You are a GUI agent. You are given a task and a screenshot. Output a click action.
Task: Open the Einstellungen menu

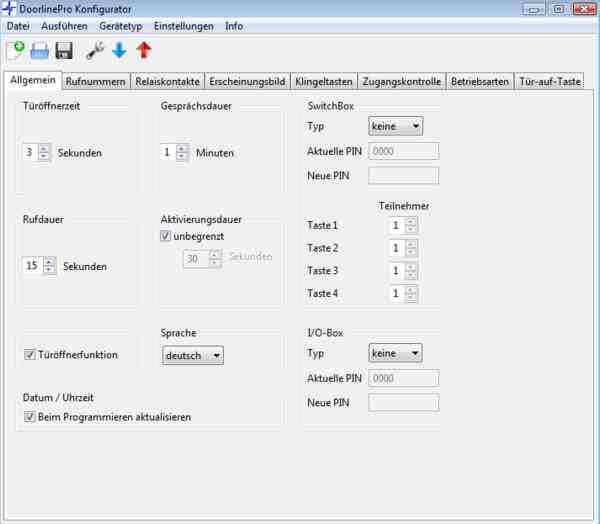point(184,26)
